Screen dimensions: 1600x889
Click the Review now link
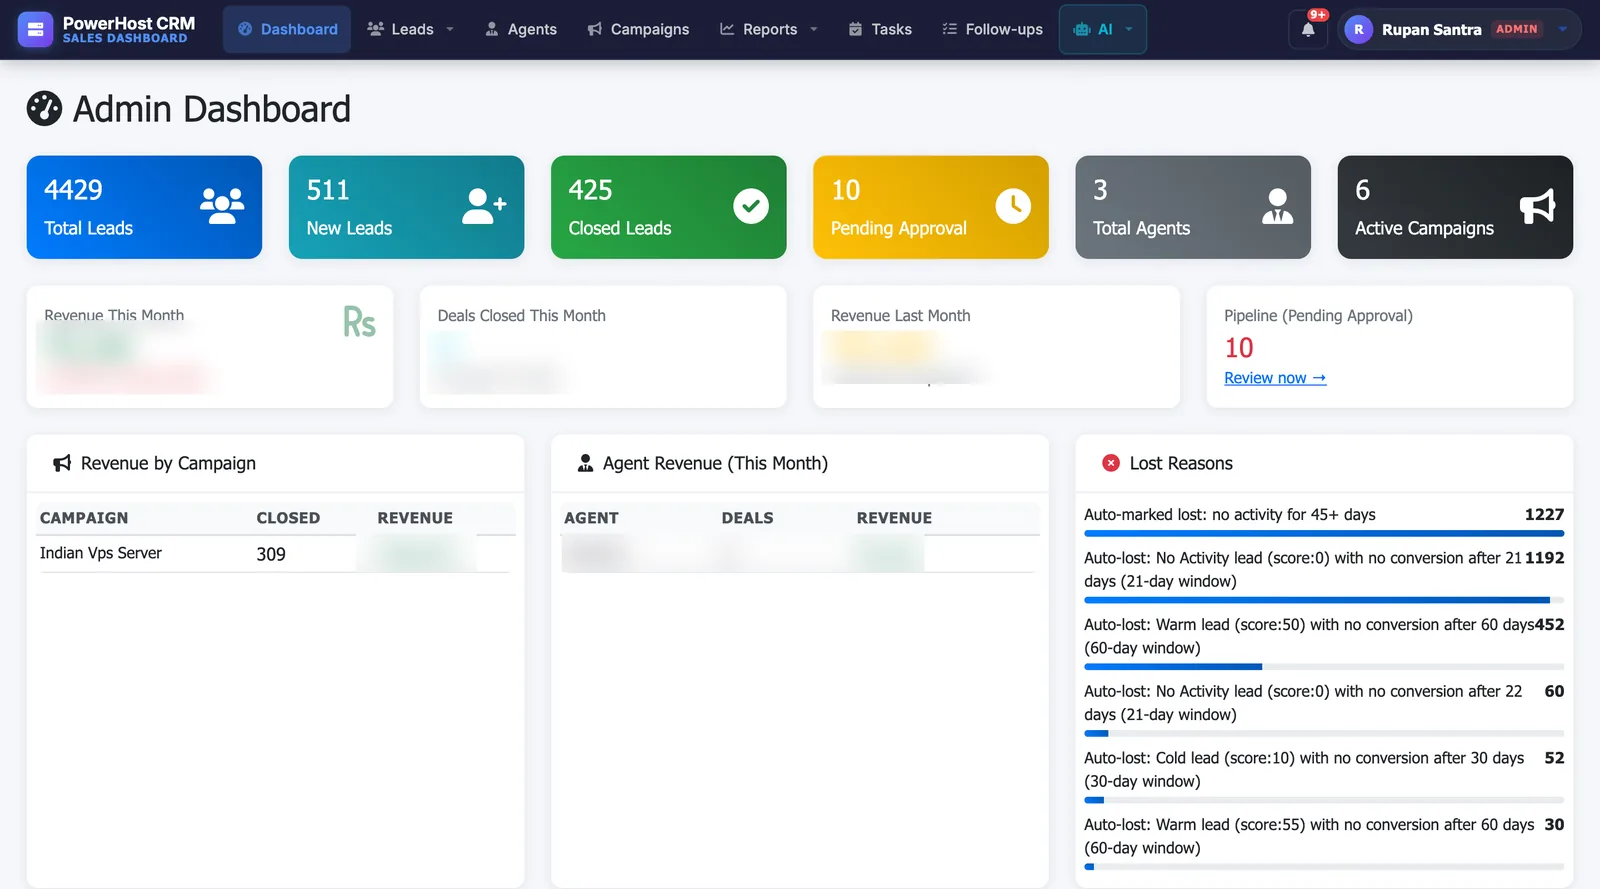[1275, 378]
